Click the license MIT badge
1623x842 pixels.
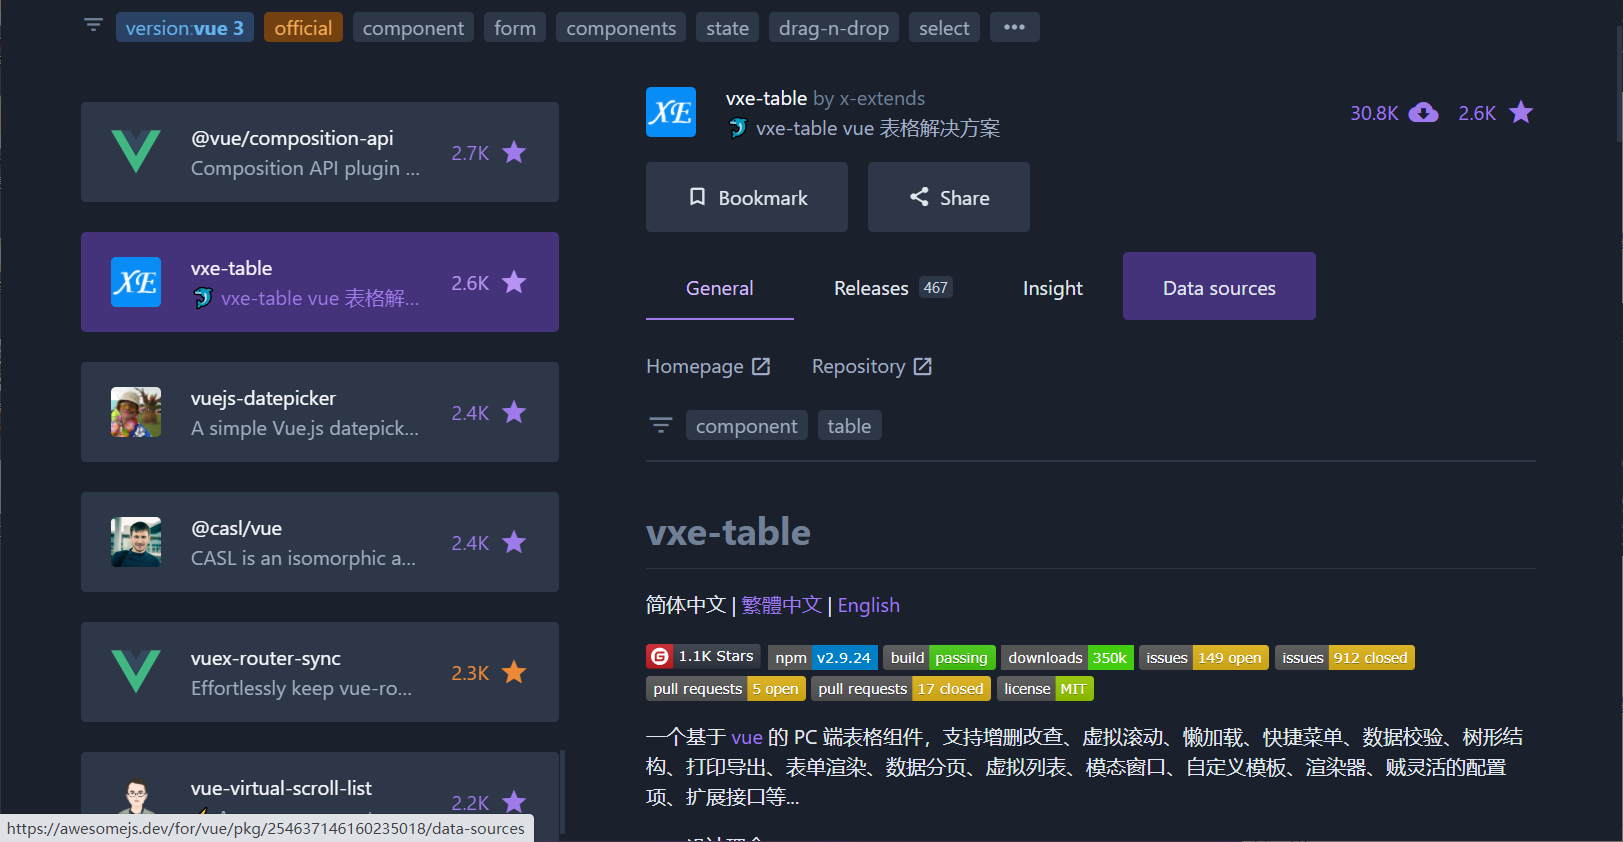point(1045,688)
